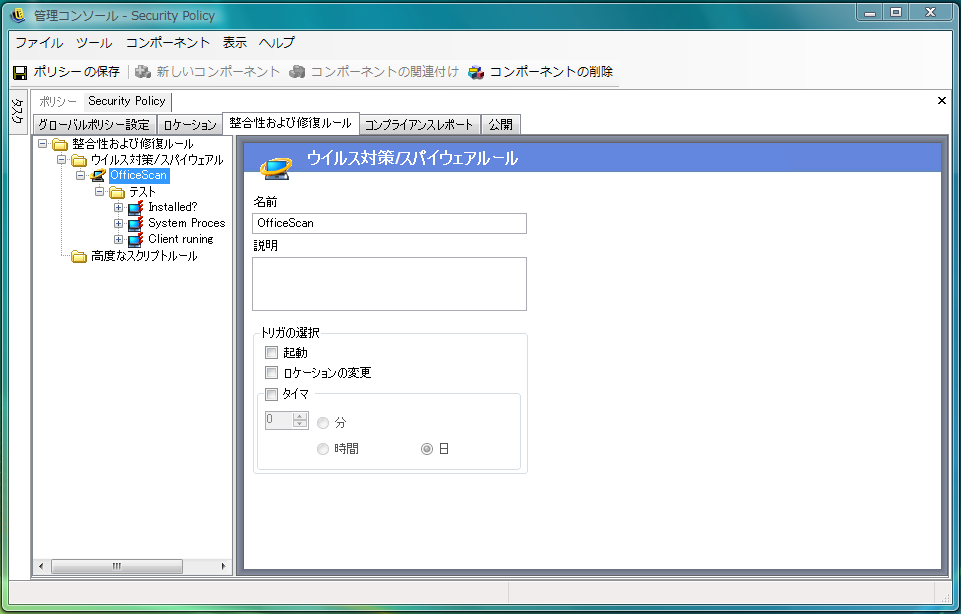Image resolution: width=961 pixels, height=614 pixels.
Task: Open the ヘルプ menu
Action: click(x=276, y=43)
